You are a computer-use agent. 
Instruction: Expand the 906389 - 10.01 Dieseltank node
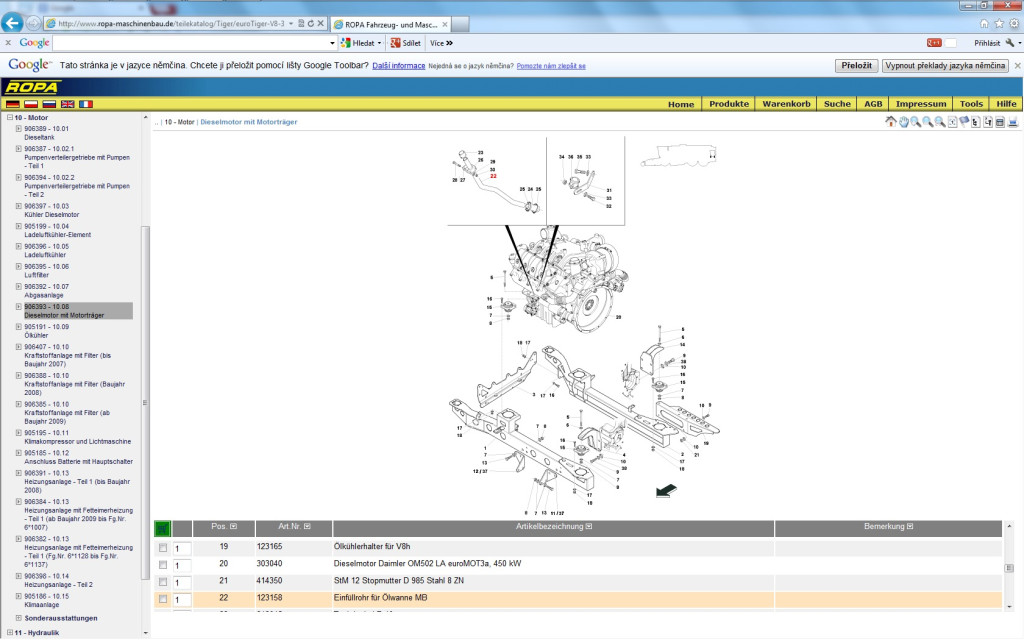click(x=19, y=129)
